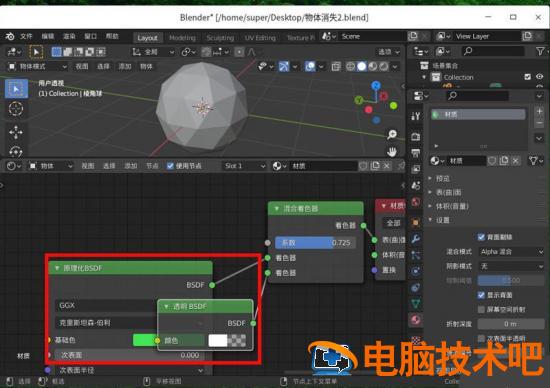Switch to material preview shading mode

[x=373, y=66]
